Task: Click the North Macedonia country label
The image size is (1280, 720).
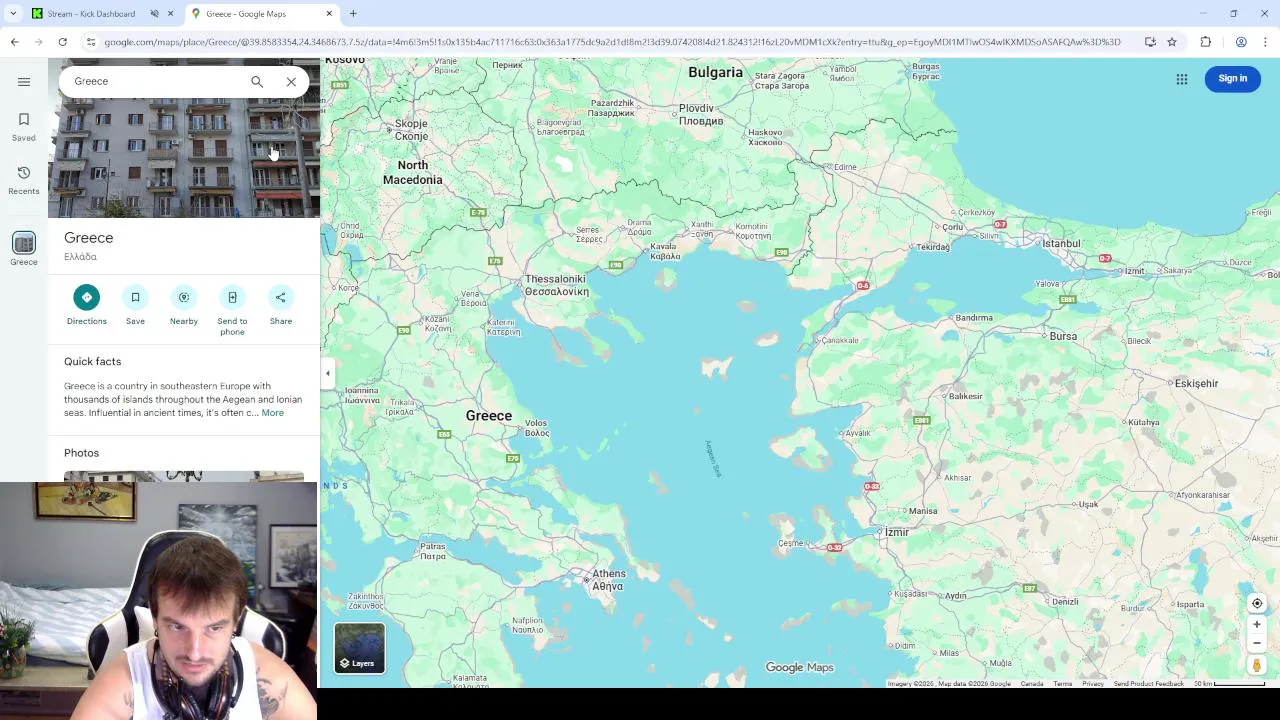Action: 412,172
